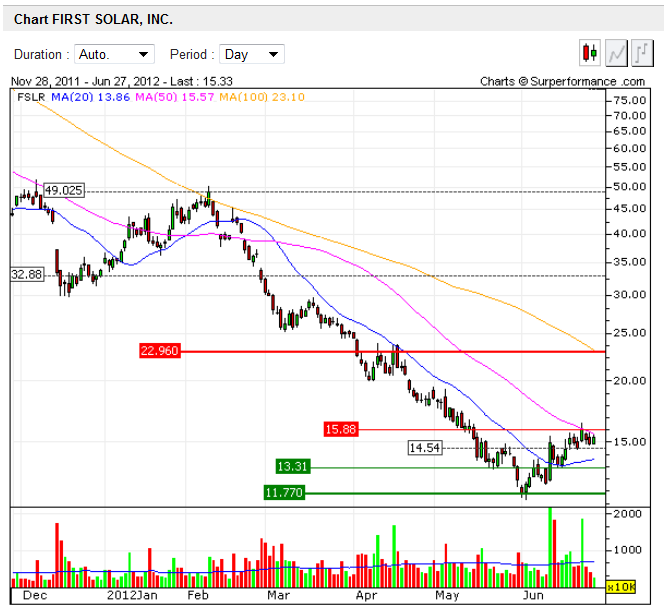Viewport: 664px width, 614px height.
Task: Click the MA(50) 15.57 legend label
Action: coord(175,96)
